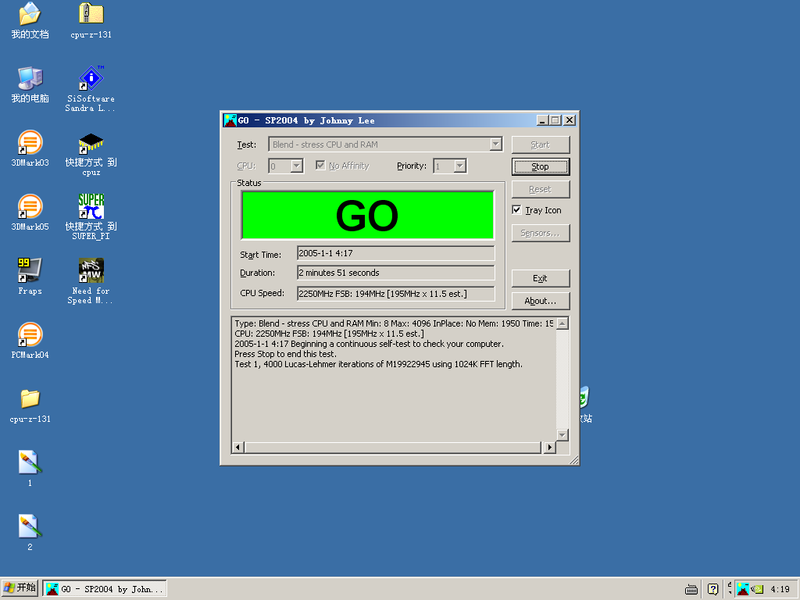Click the help question-mark taskbar icon
Image resolution: width=800 pixels, height=600 pixels.
(x=713, y=589)
